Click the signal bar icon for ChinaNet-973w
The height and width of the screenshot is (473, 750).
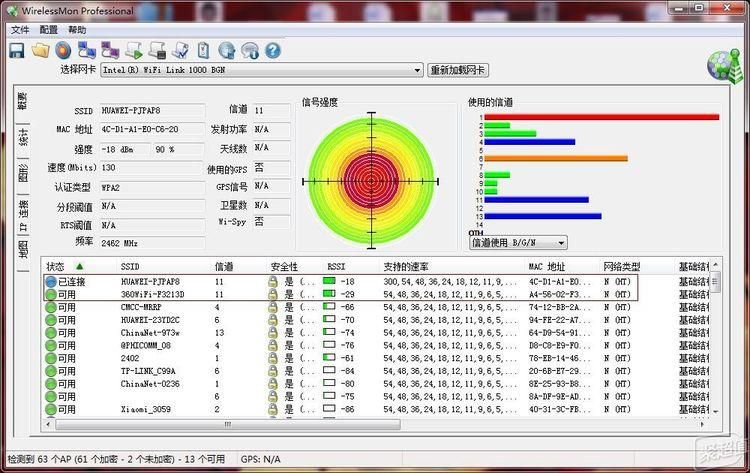click(x=329, y=332)
